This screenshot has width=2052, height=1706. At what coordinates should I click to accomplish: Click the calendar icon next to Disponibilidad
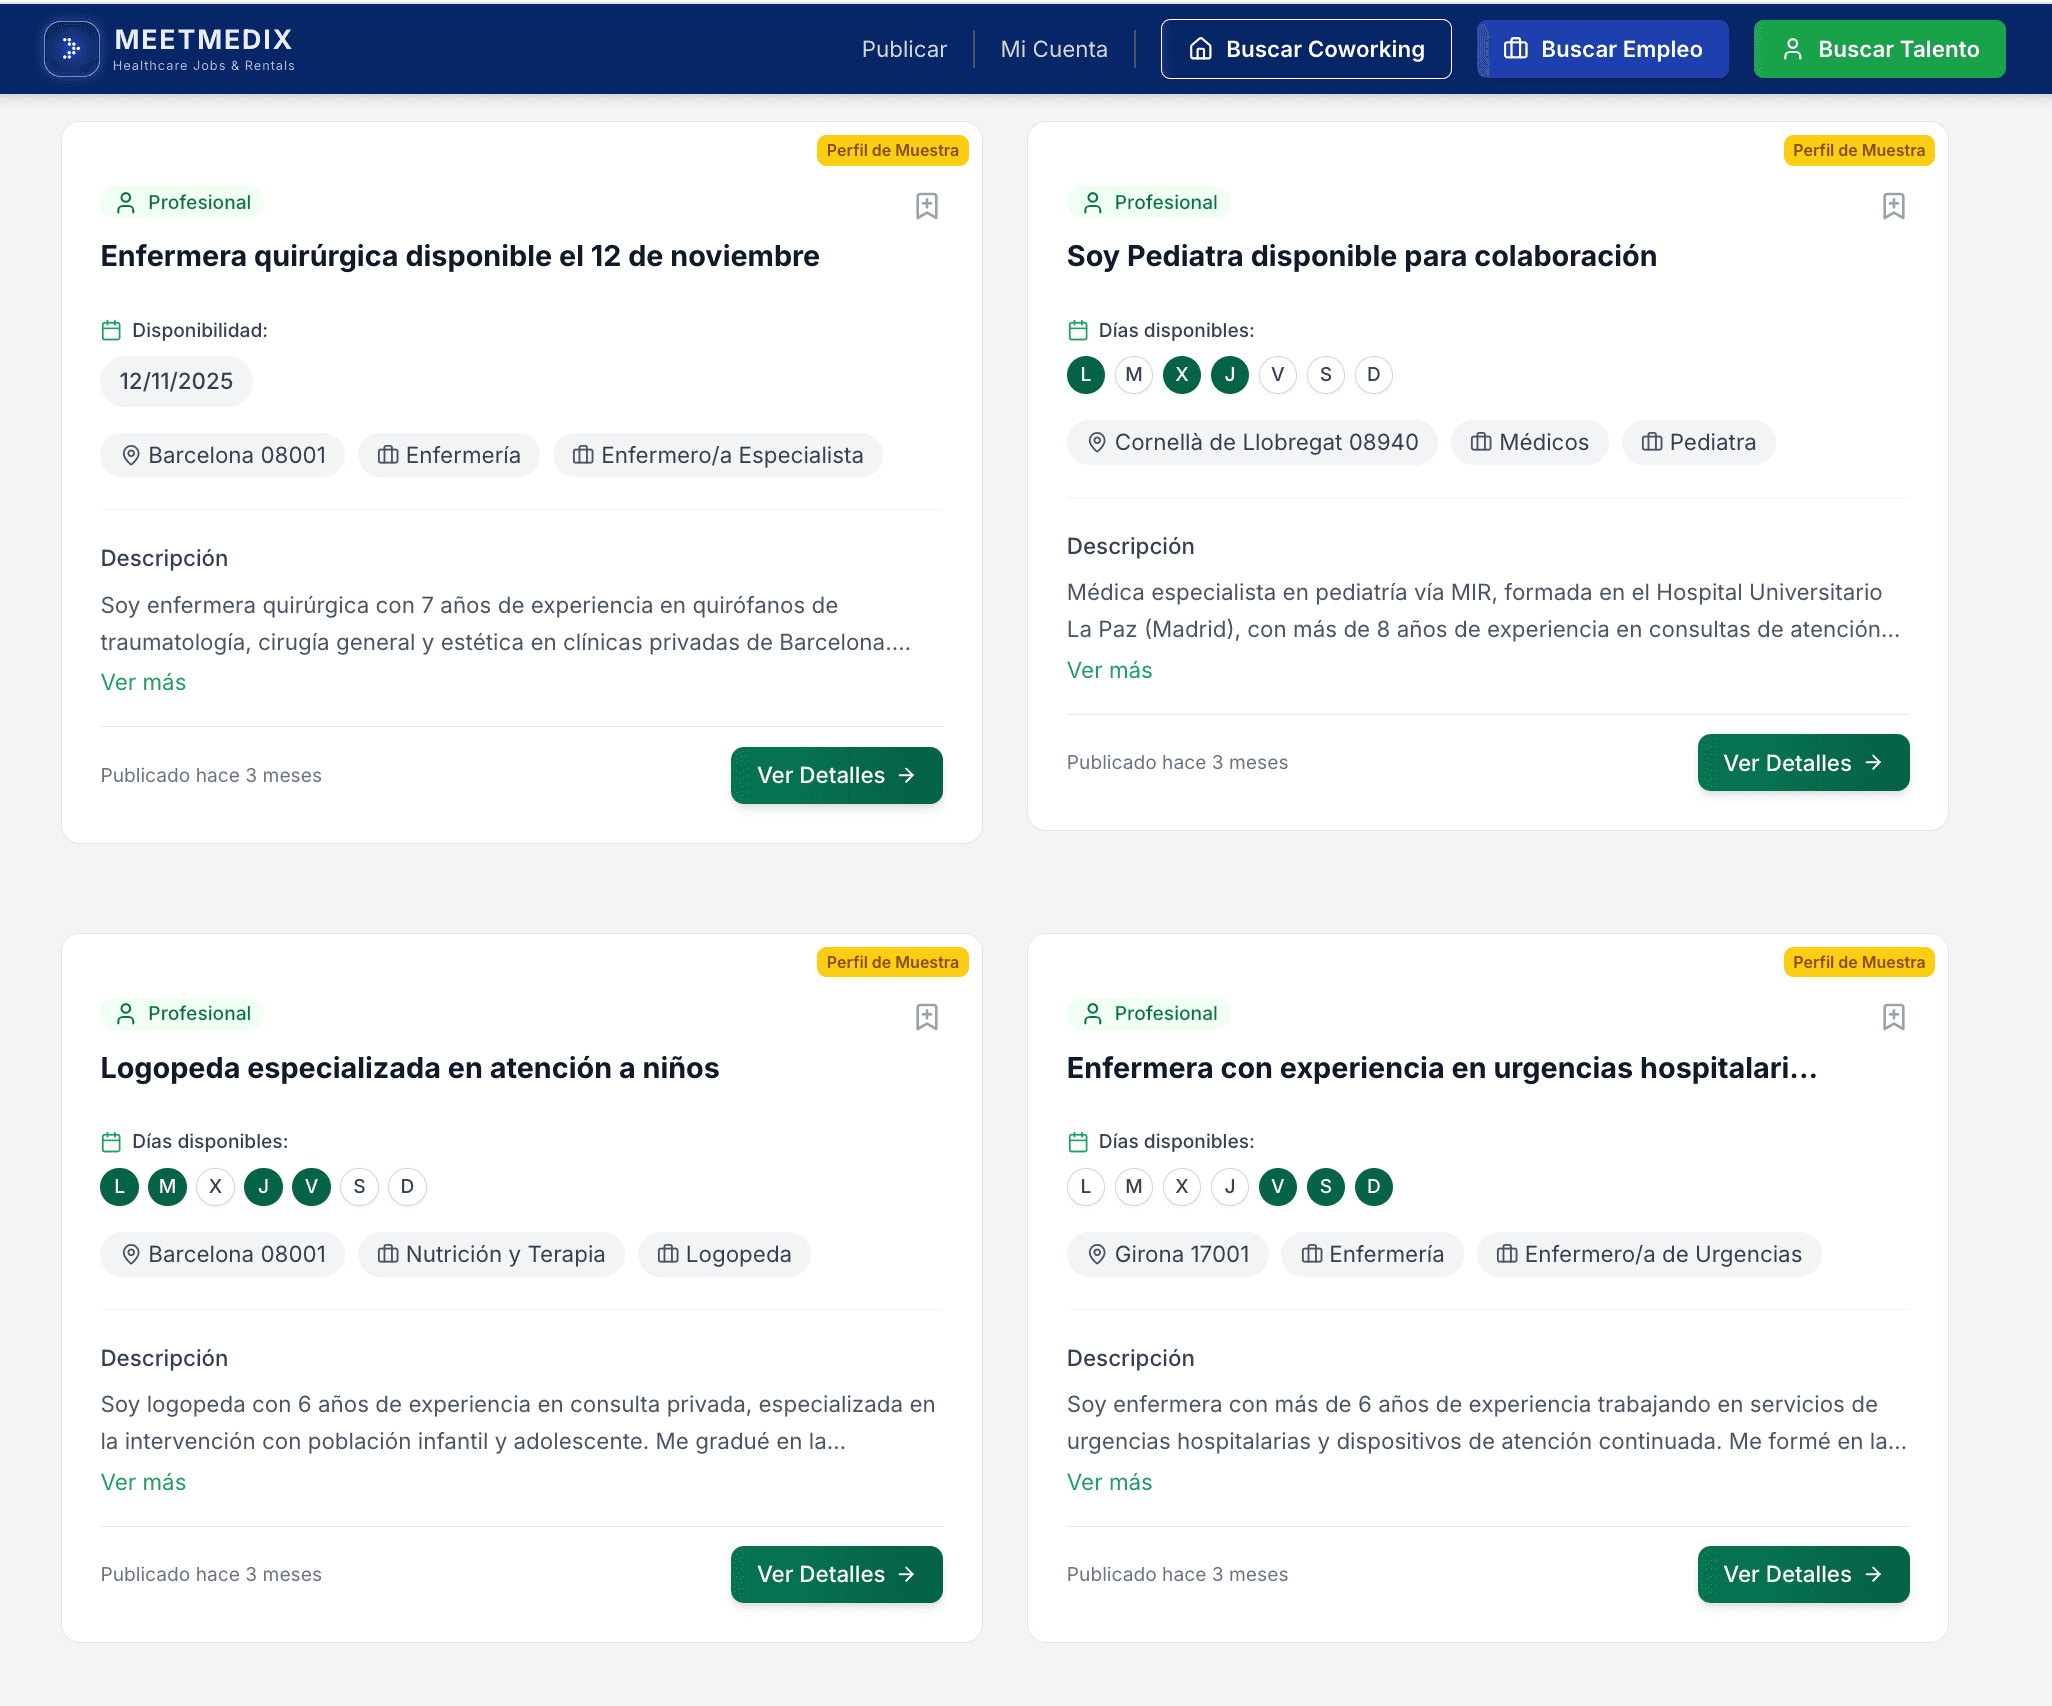111,329
